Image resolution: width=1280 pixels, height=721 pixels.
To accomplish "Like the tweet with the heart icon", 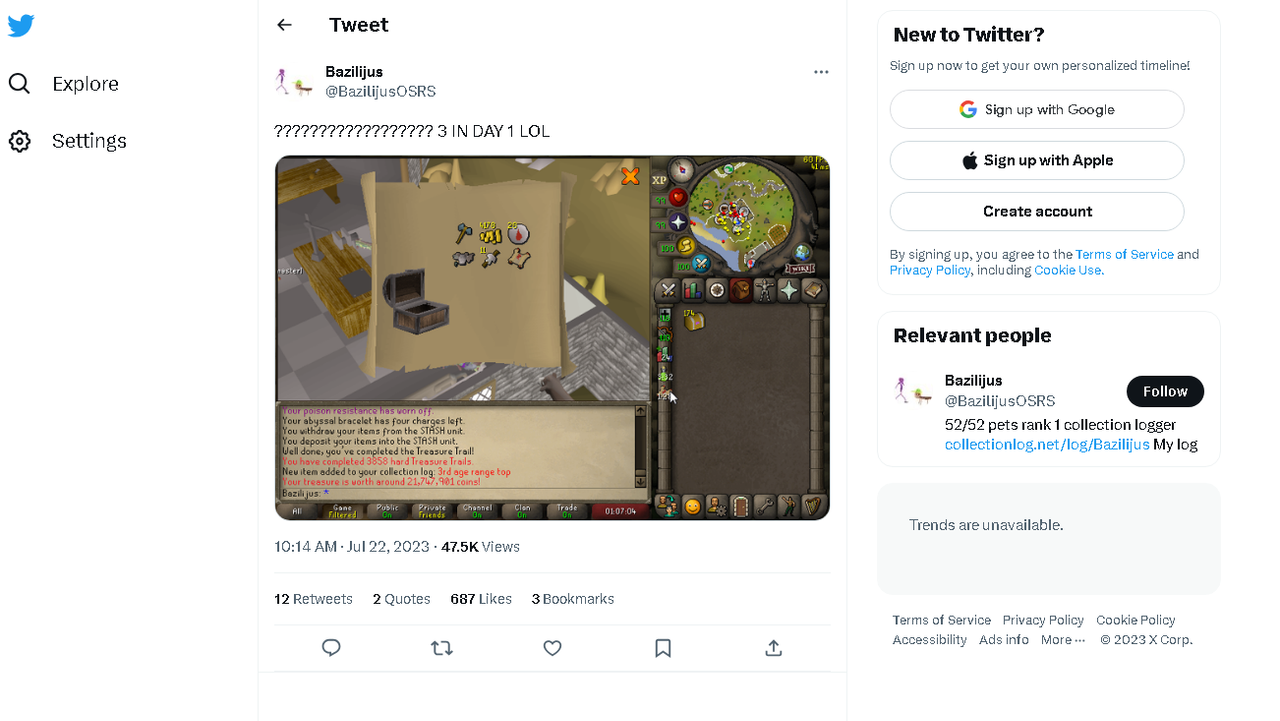I will (x=553, y=648).
